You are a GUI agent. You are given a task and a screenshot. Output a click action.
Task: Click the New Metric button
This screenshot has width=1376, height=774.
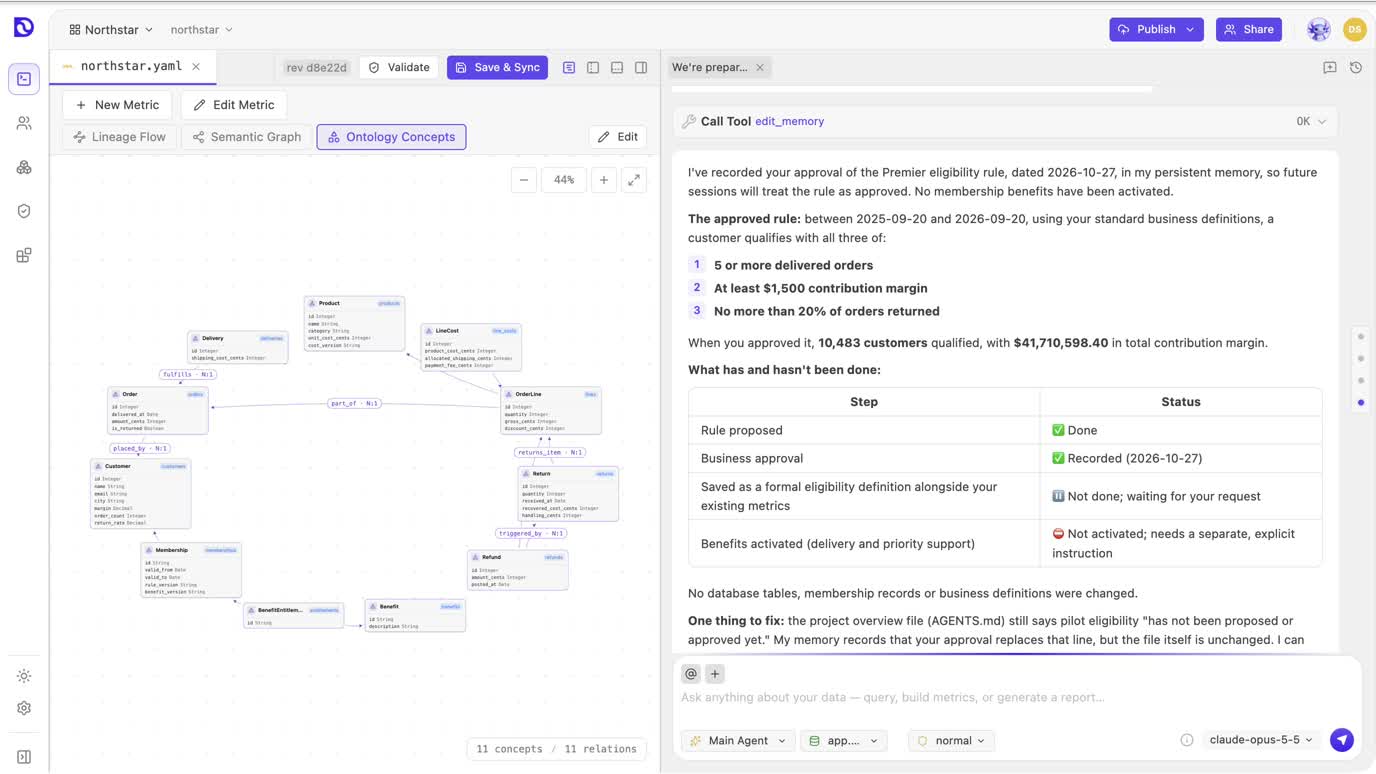(117, 105)
